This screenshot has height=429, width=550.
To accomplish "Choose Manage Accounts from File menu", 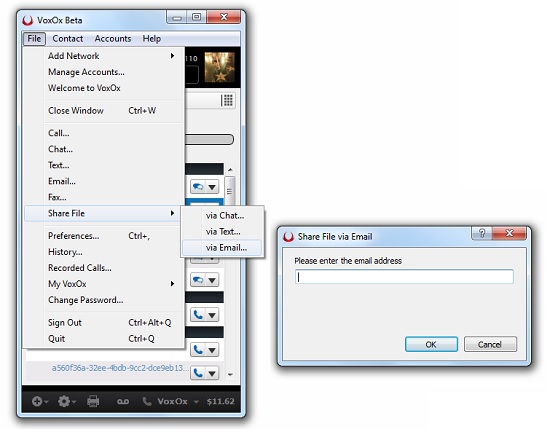I will coord(104,72).
